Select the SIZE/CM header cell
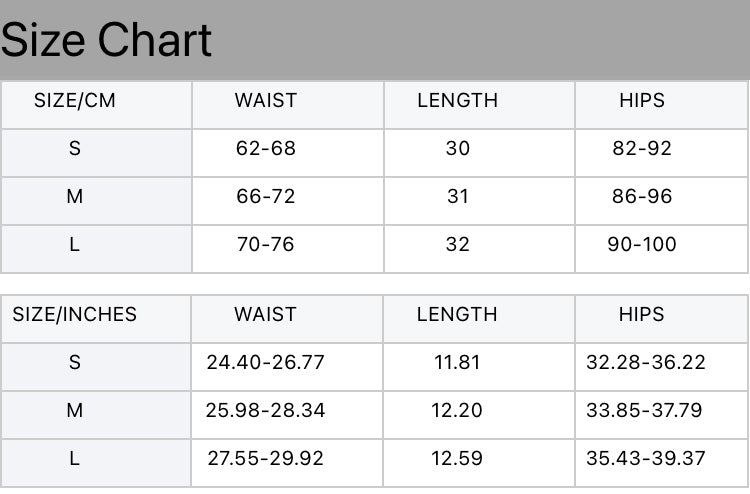Image resolution: width=750 pixels, height=494 pixels. coord(75,101)
